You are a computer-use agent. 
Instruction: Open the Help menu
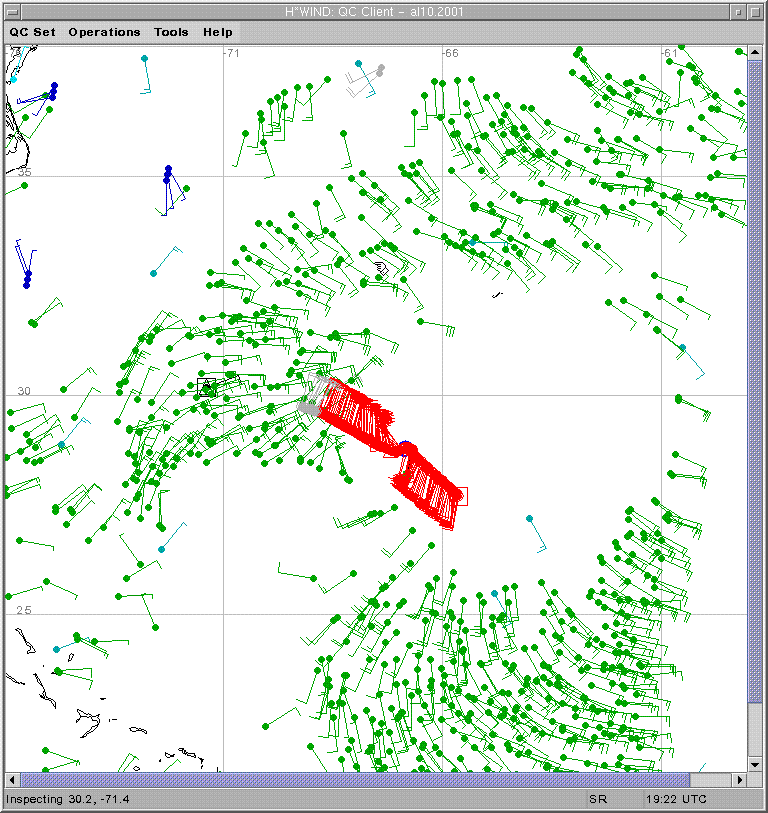pos(218,32)
